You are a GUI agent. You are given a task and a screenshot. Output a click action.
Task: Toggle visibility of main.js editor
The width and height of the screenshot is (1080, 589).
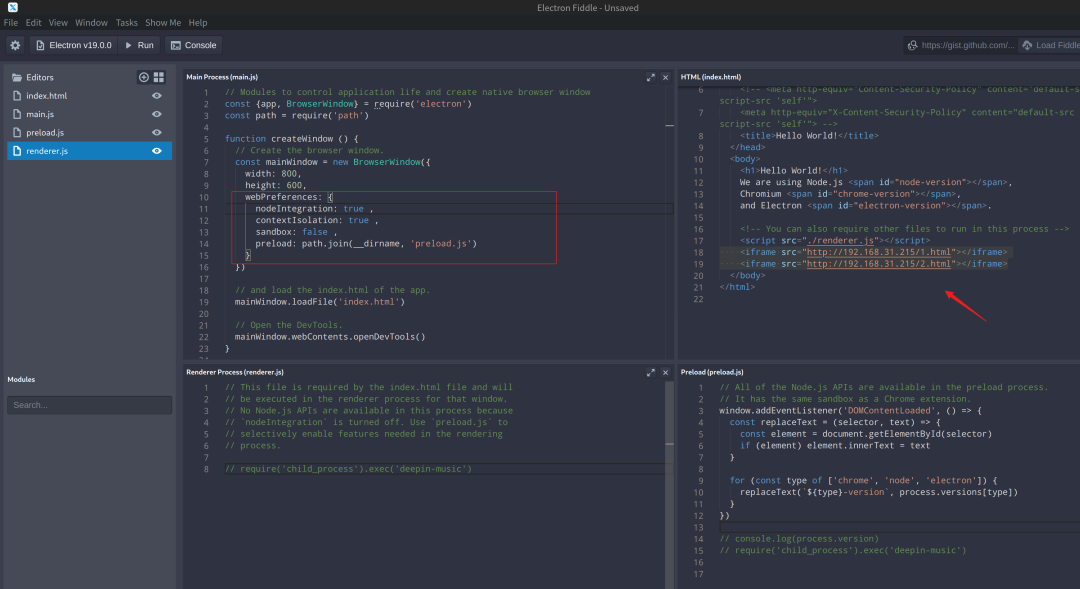(157, 114)
